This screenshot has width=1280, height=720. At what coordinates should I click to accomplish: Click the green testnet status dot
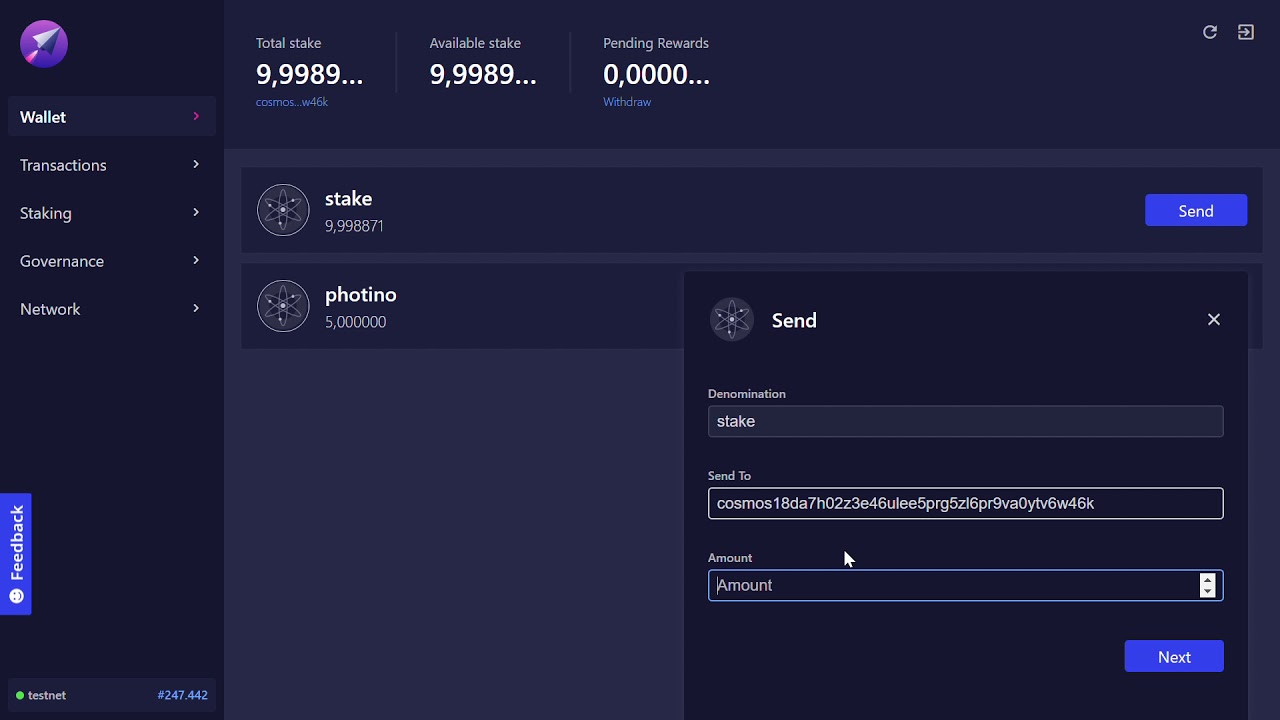(x=20, y=695)
